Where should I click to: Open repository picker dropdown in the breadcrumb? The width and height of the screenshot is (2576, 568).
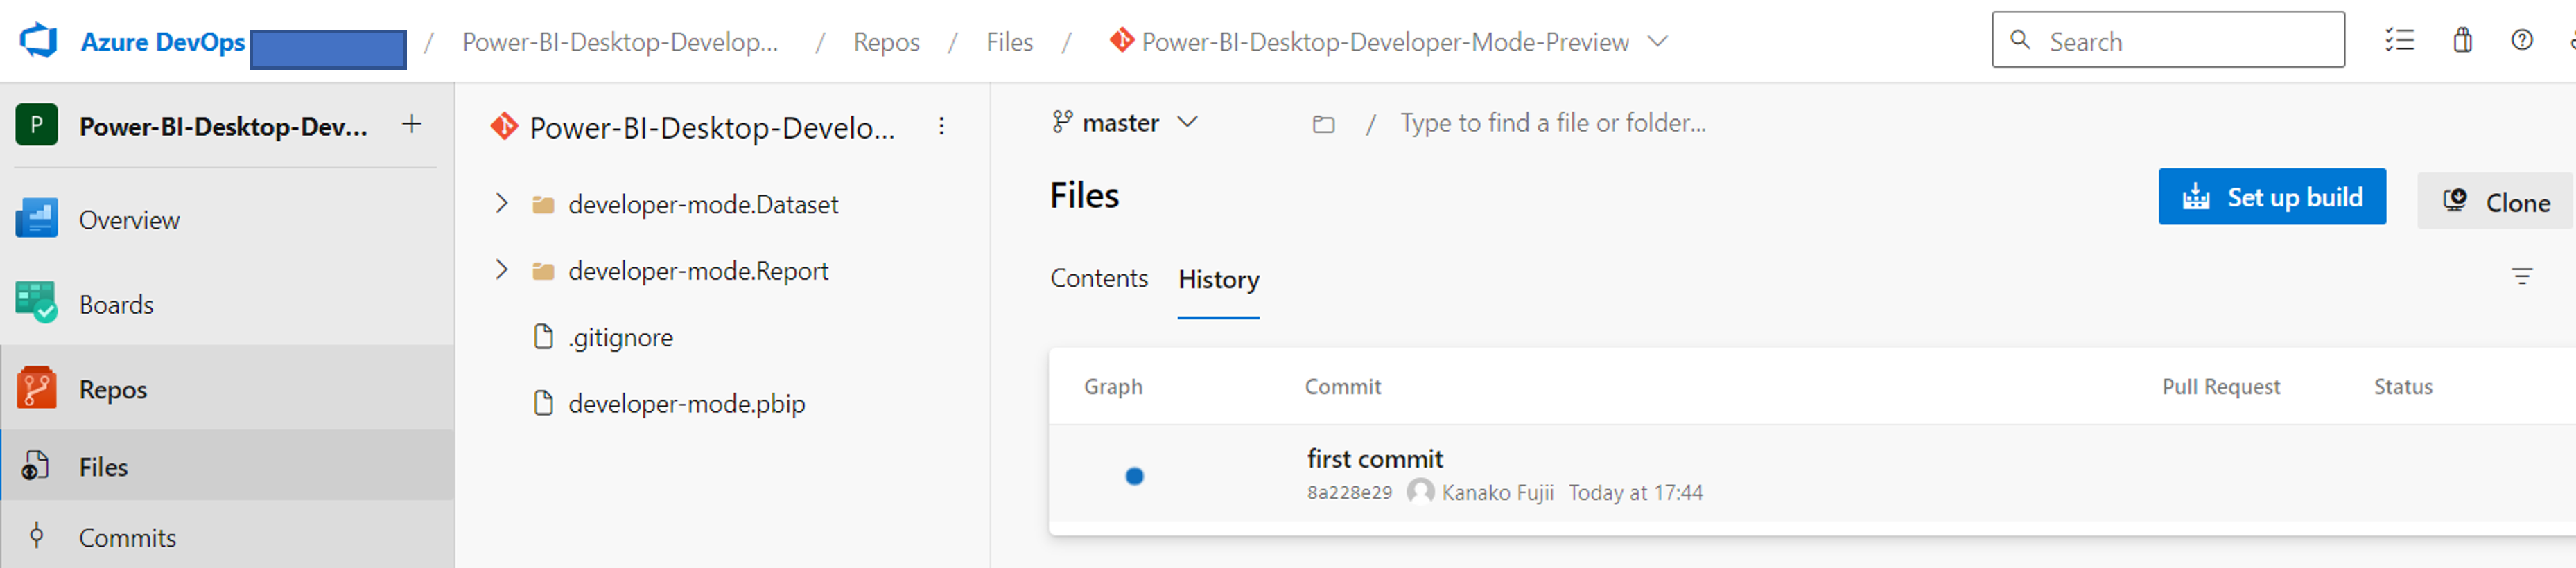(x=1658, y=42)
